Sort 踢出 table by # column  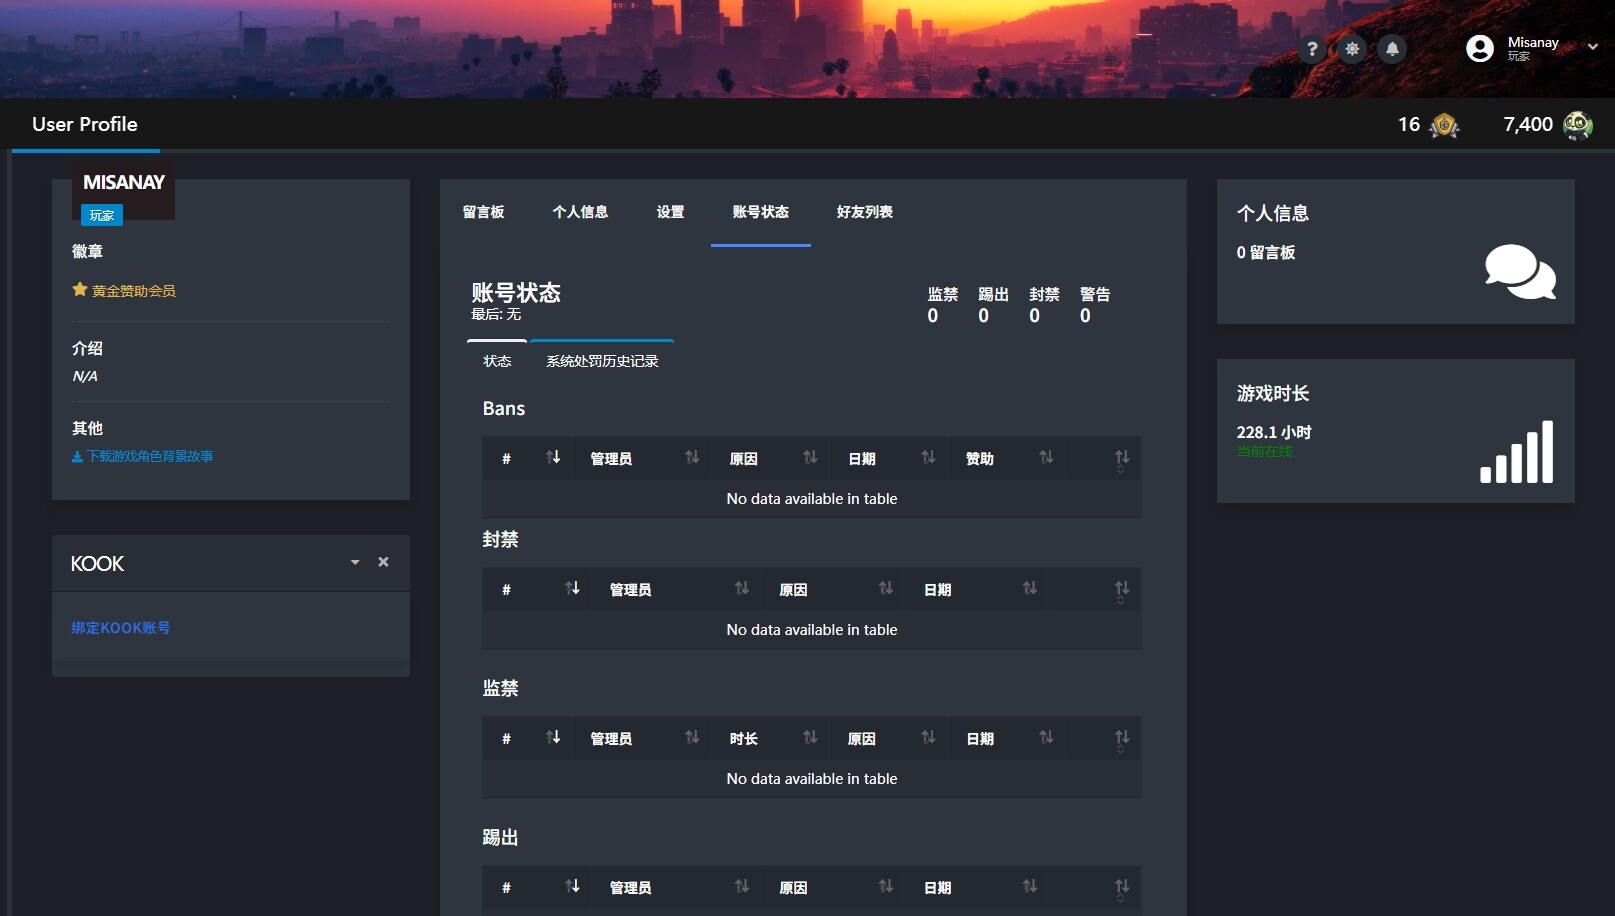[x=536, y=887]
